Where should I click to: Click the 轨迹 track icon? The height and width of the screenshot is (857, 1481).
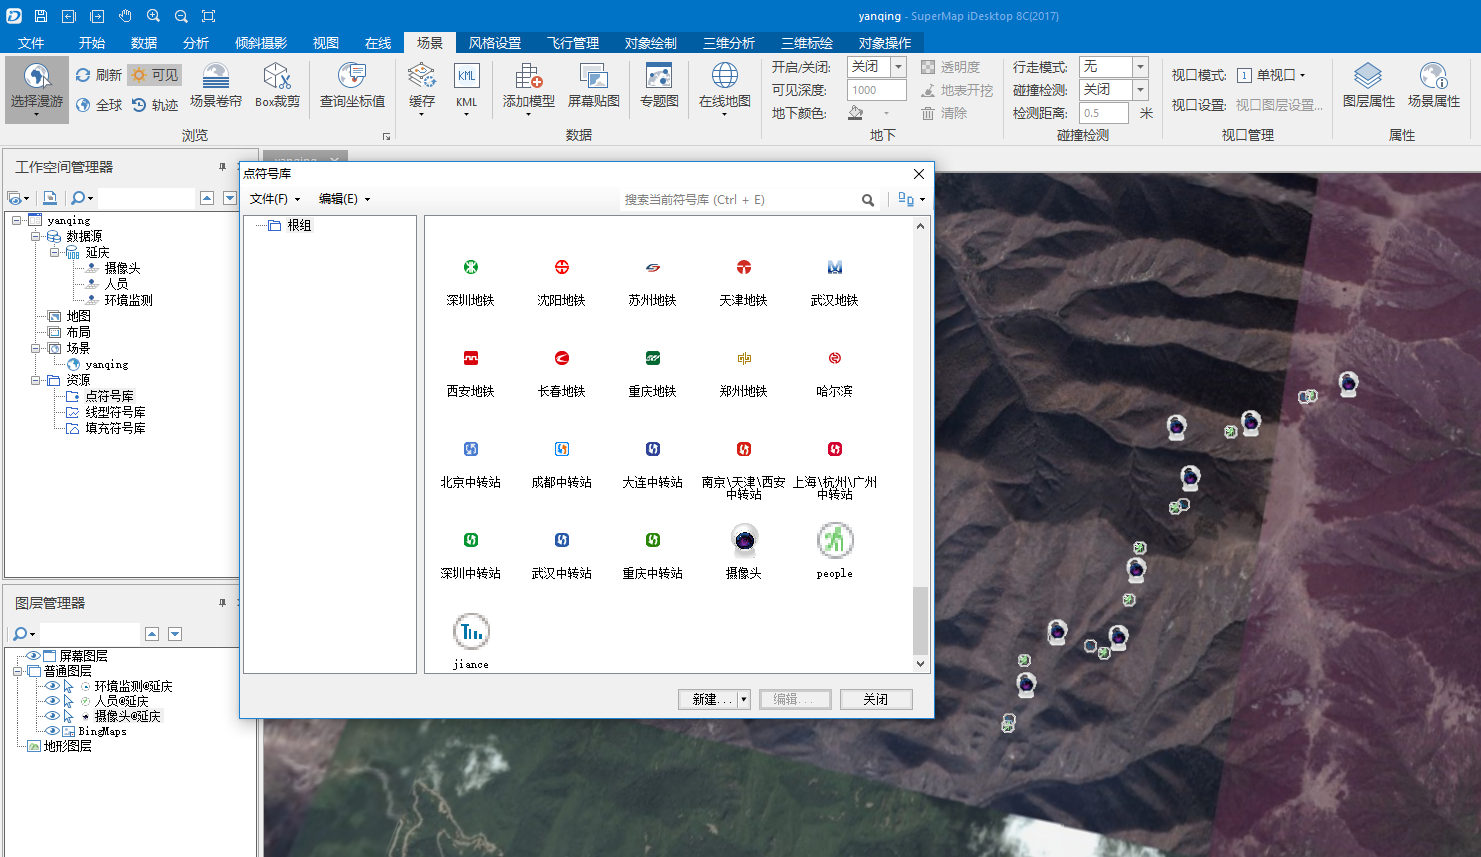[139, 105]
